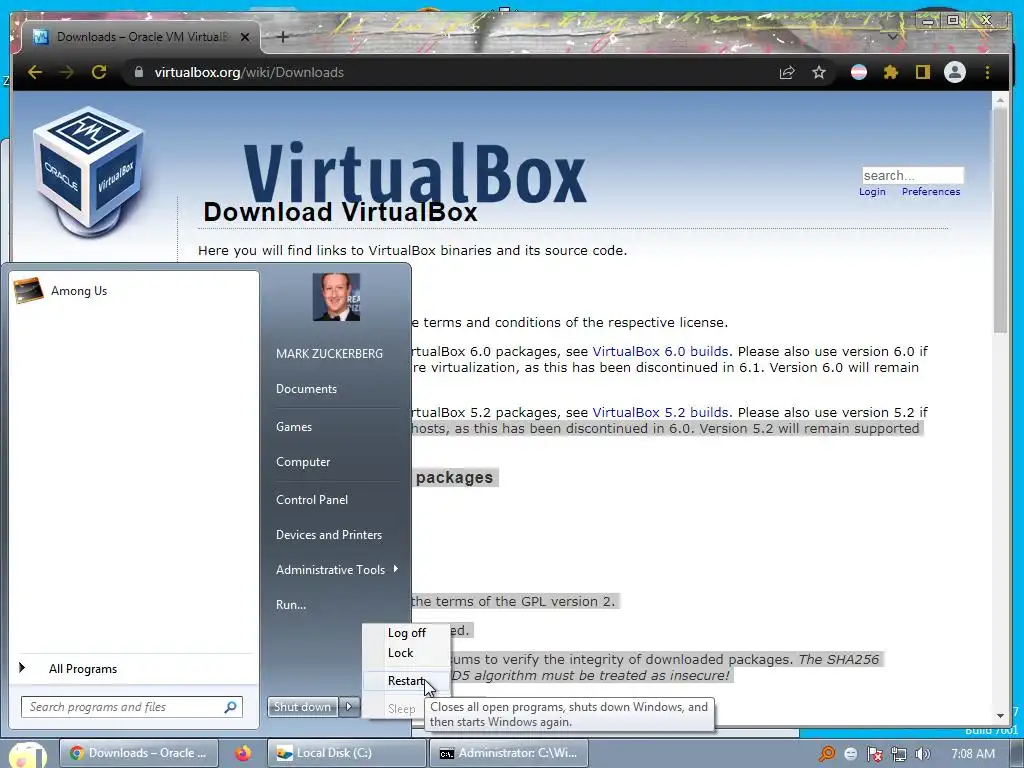The width and height of the screenshot is (1024, 768).
Task: Click the user account picture
Action: click(x=336, y=296)
